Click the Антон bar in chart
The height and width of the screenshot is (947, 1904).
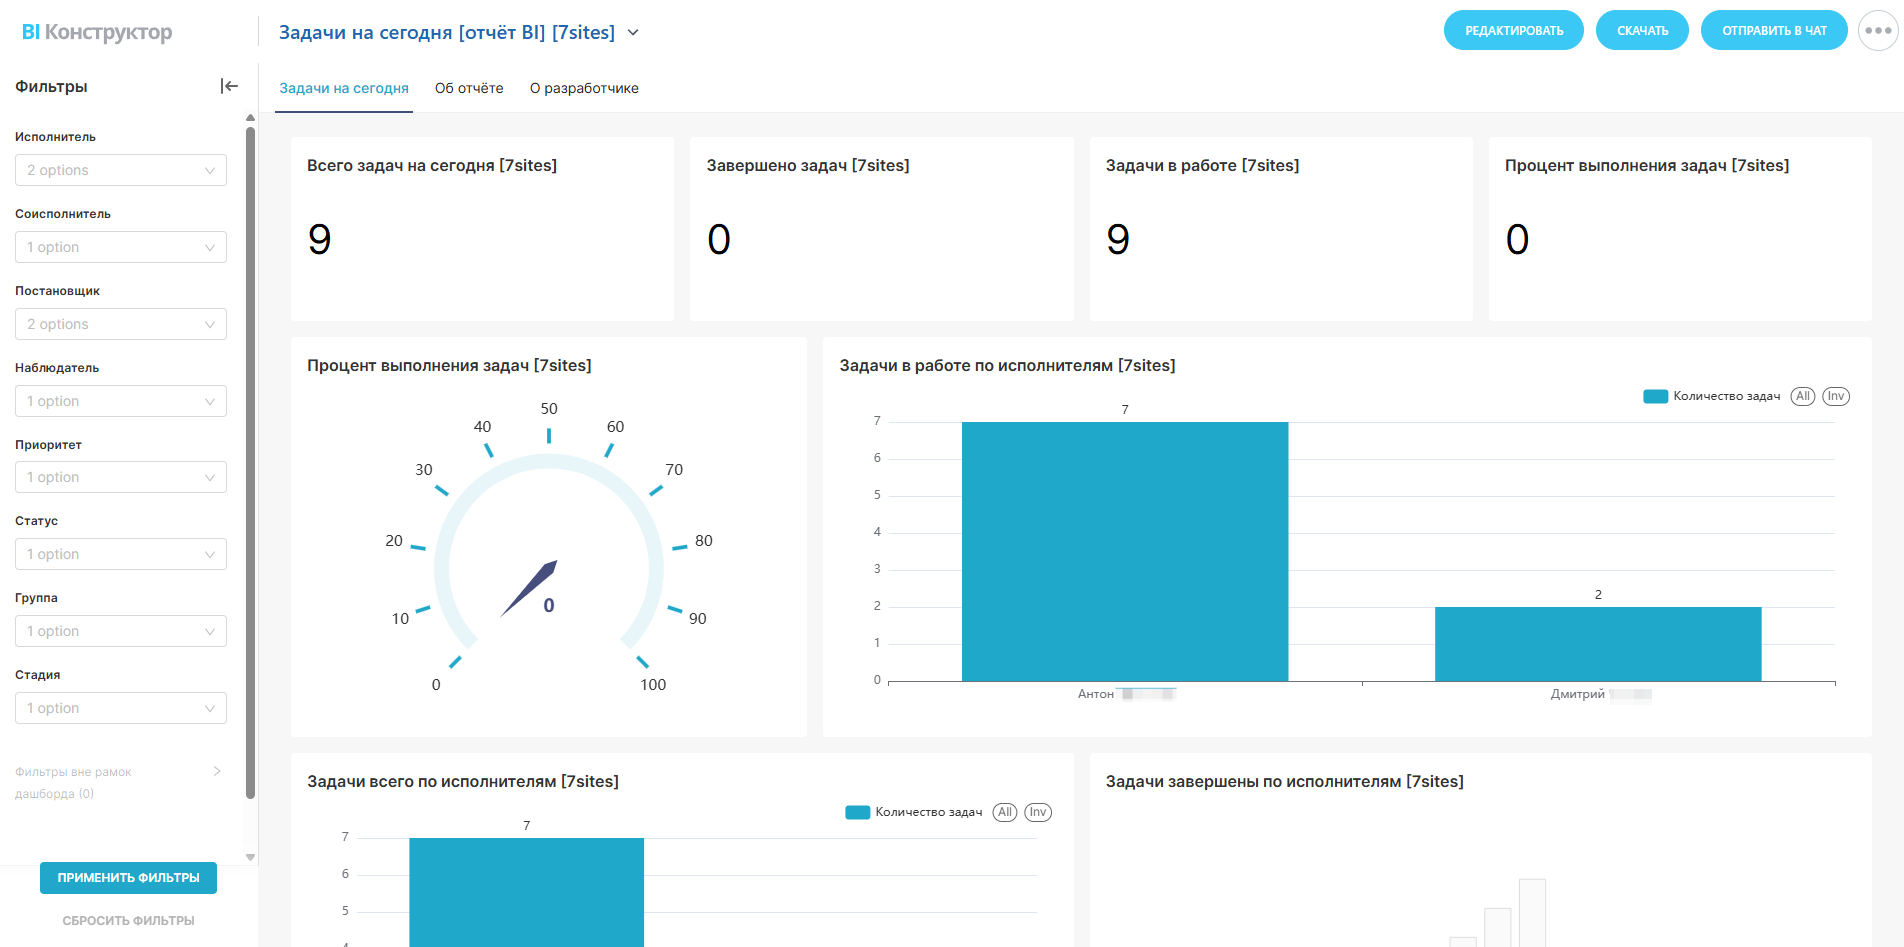click(x=1125, y=552)
